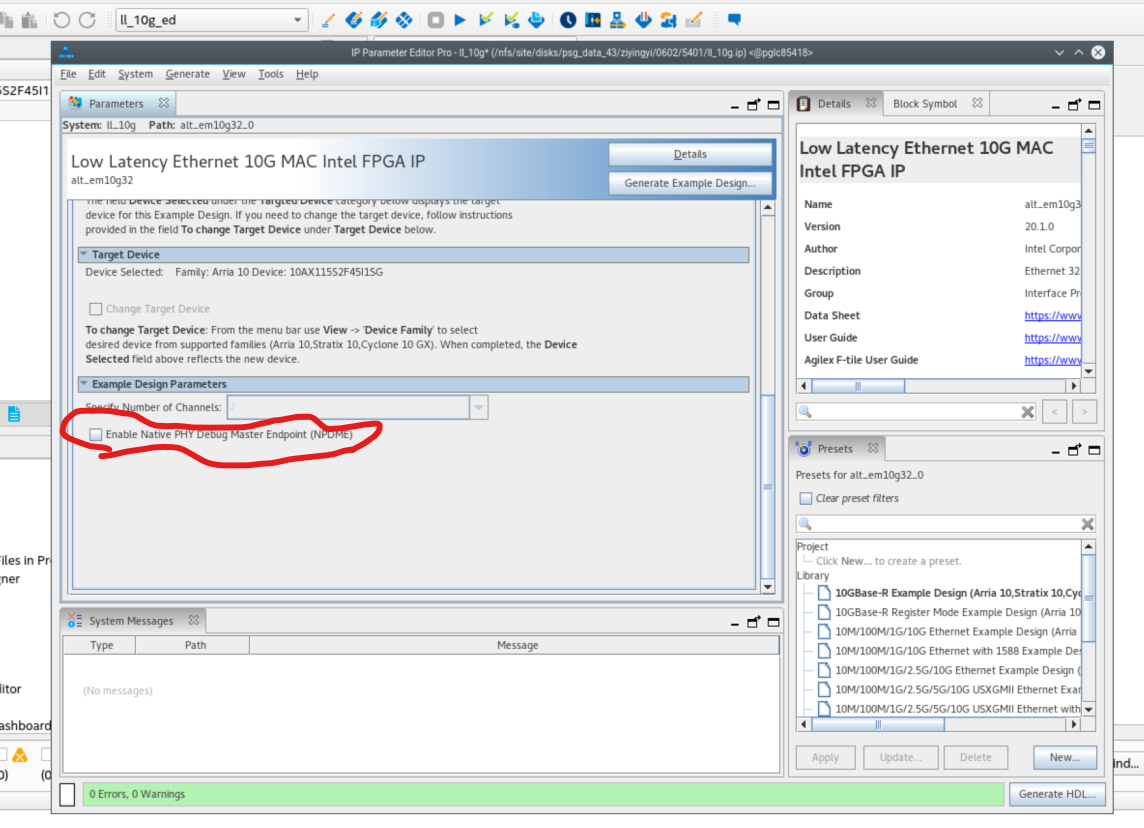Open the Timing Analyzer clock icon
1144x828 pixels.
click(568, 20)
